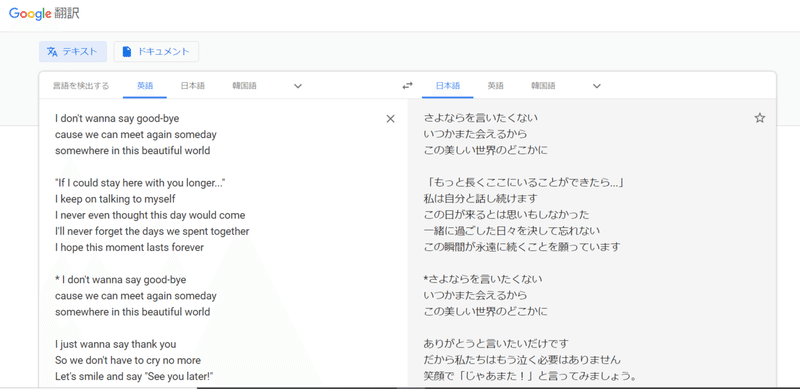Click the Google 翻訳 logo
Screen dimensions: 800x389
point(44,14)
